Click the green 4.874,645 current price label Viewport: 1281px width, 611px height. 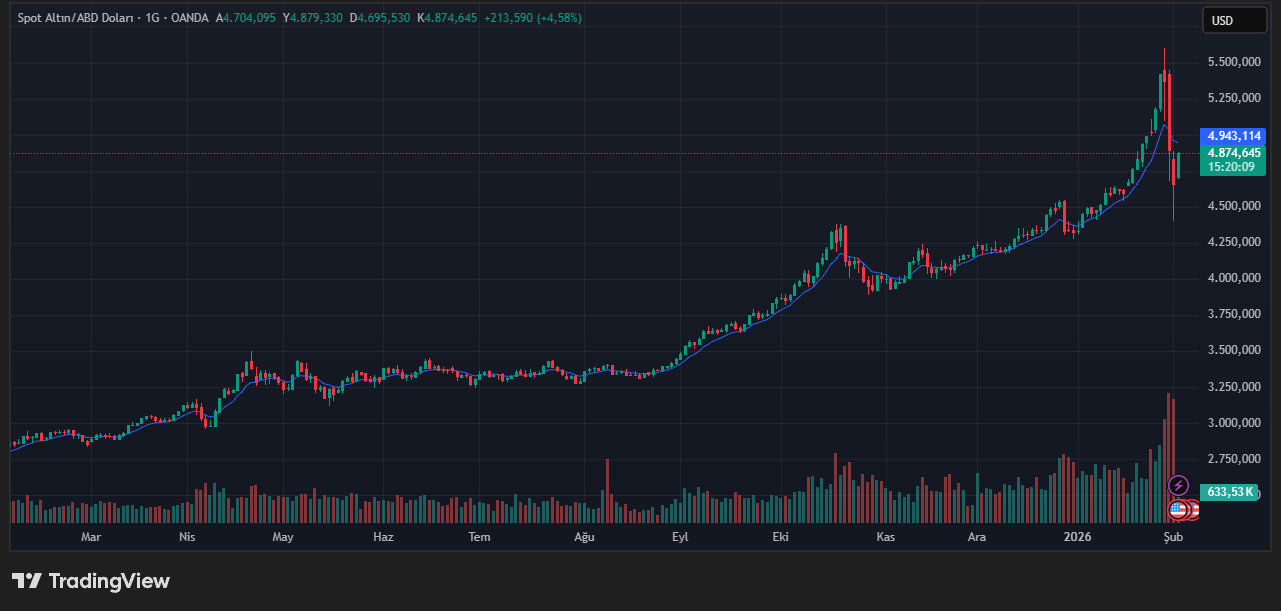(x=1234, y=153)
